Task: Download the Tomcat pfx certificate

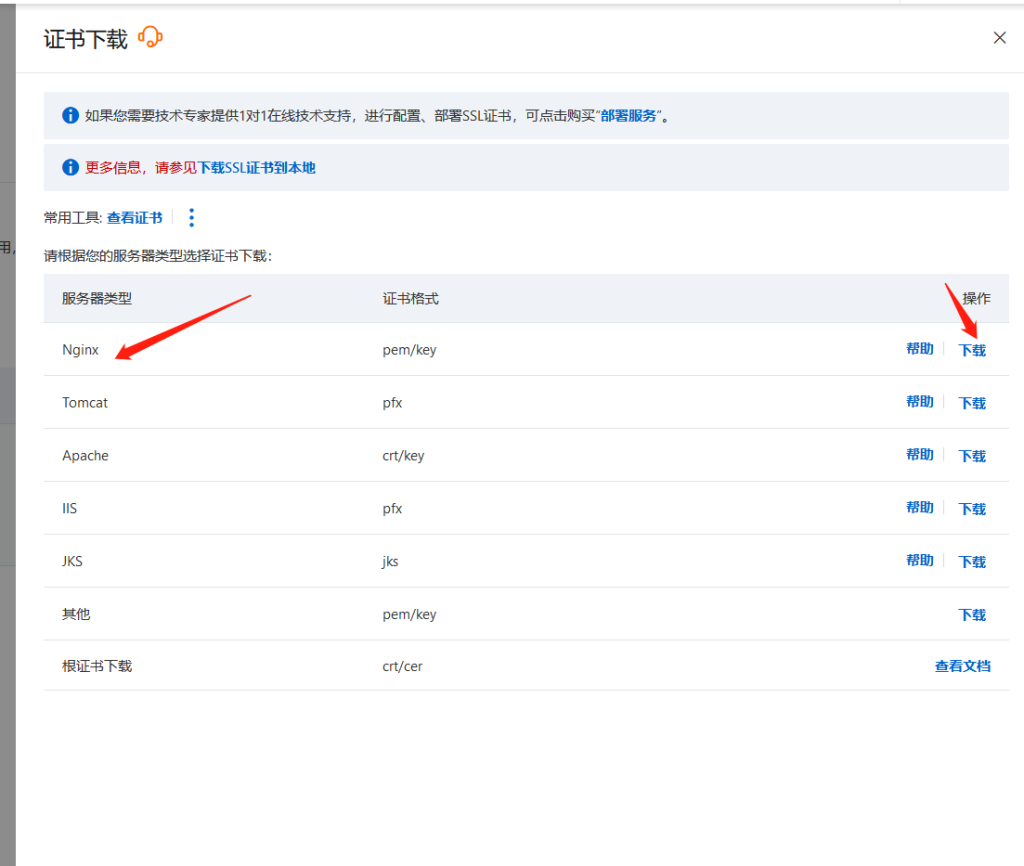Action: (972, 403)
